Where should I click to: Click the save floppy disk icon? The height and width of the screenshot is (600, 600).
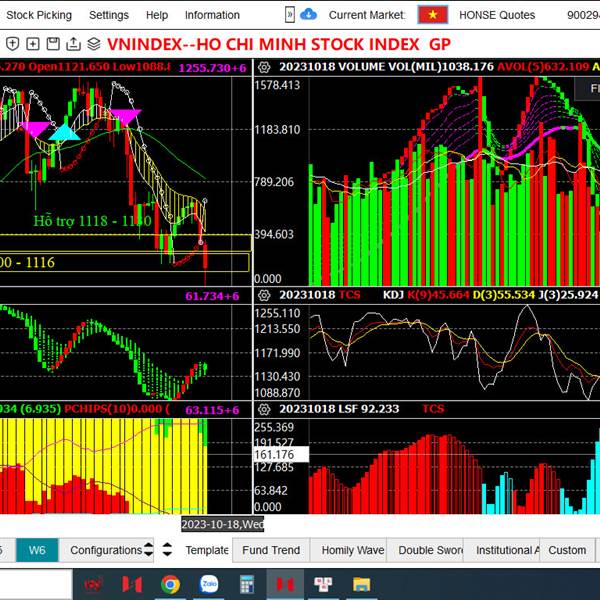(x=53, y=44)
